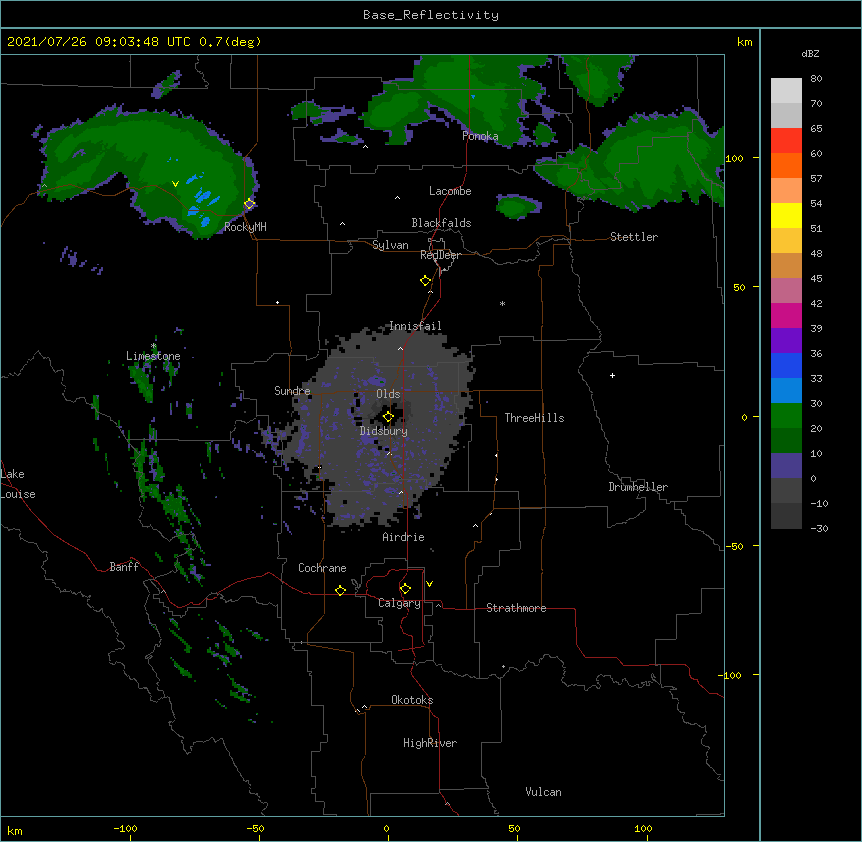Click the Stettler label
Image resolution: width=862 pixels, height=842 pixels.
(634, 237)
